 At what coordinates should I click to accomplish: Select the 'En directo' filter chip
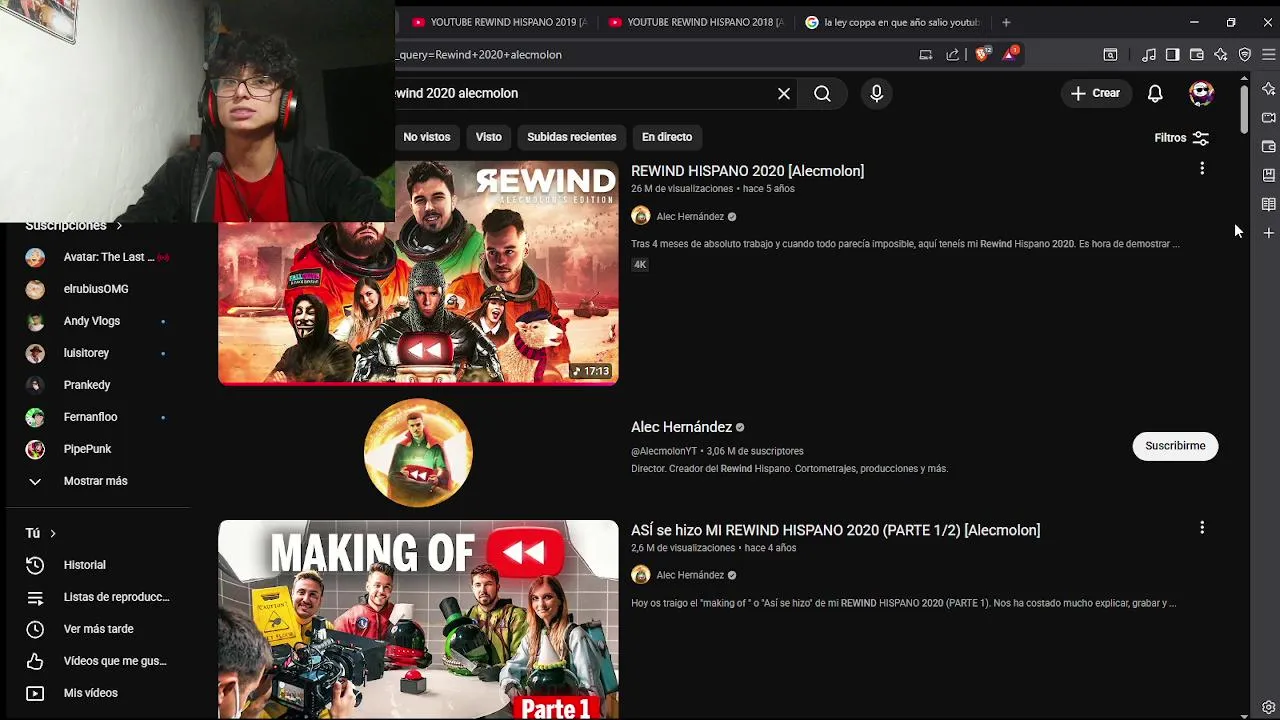pyautogui.click(x=666, y=137)
